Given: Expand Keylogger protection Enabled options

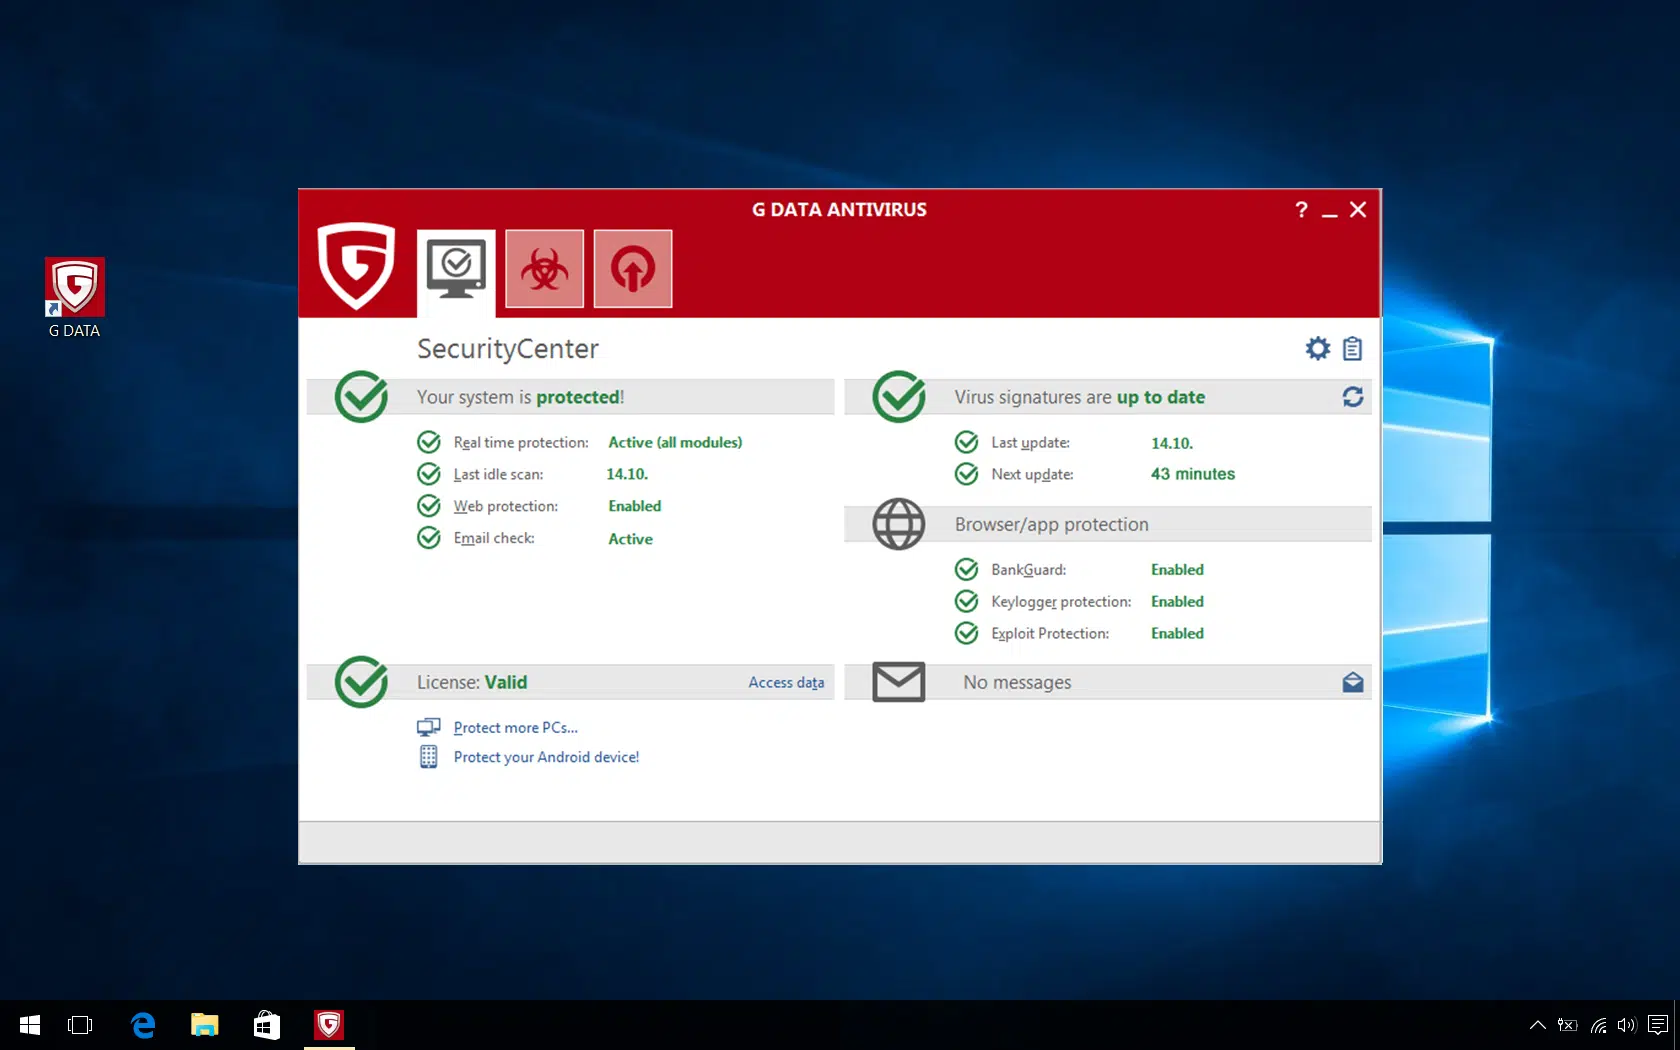Looking at the screenshot, I should 1177,601.
